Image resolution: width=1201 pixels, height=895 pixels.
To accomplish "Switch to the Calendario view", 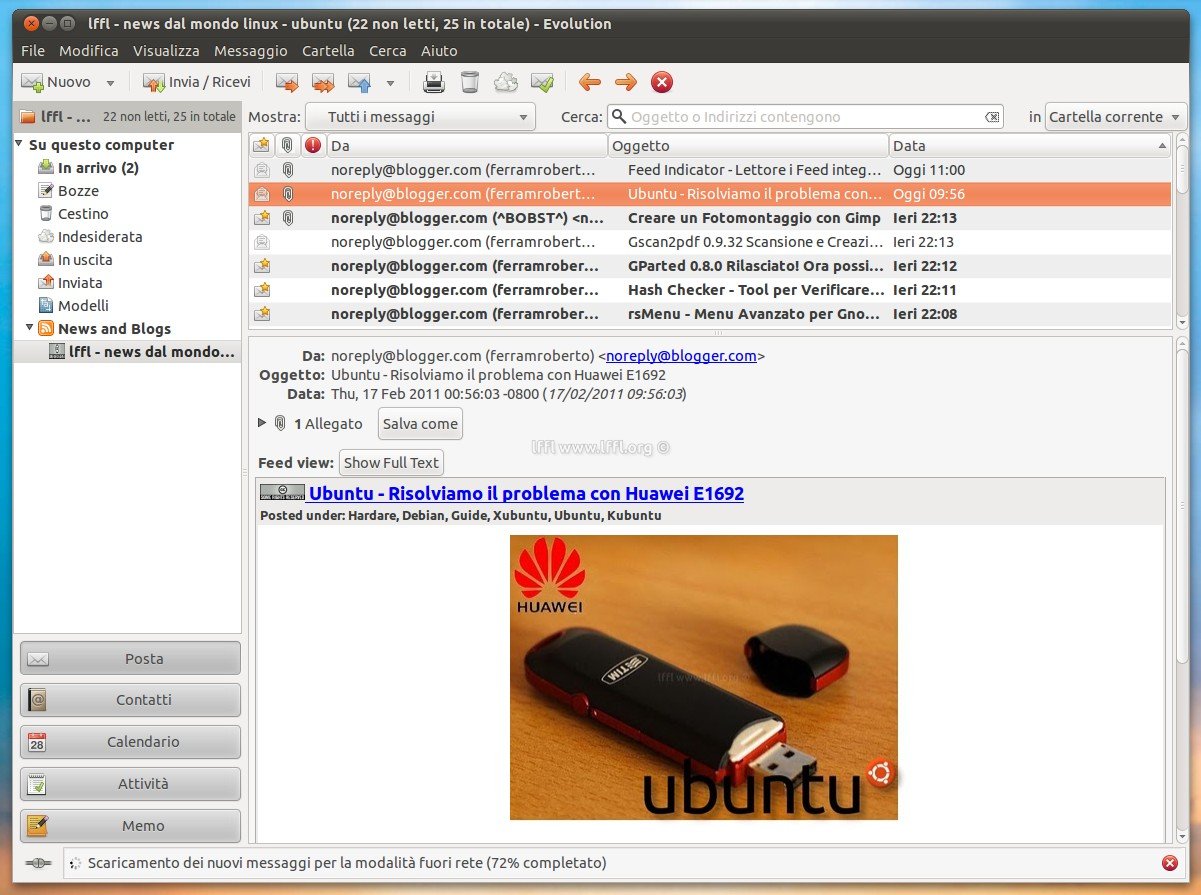I will [x=130, y=742].
